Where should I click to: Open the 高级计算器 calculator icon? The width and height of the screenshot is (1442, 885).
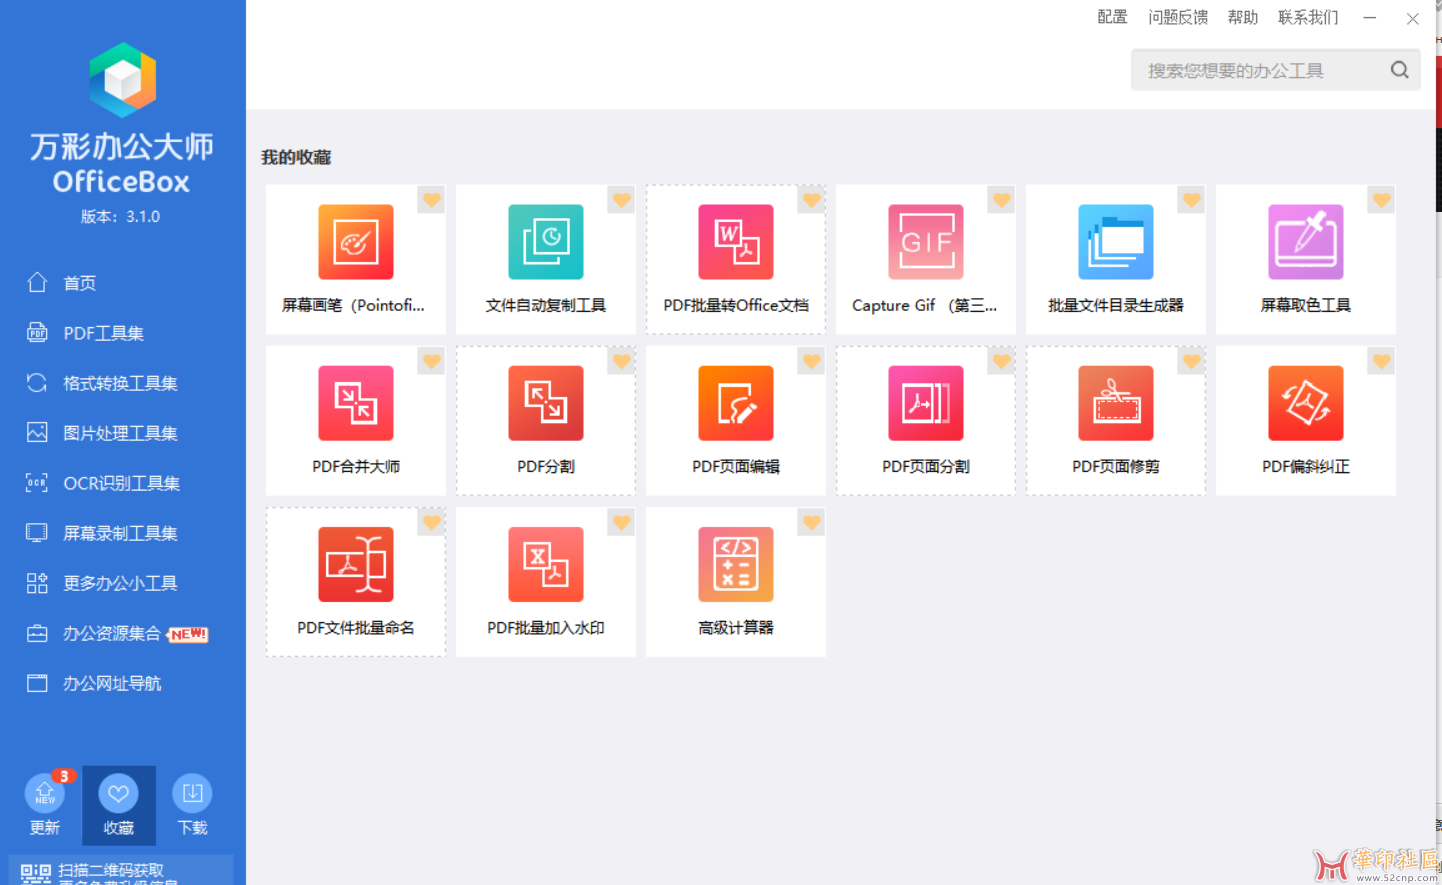[736, 564]
